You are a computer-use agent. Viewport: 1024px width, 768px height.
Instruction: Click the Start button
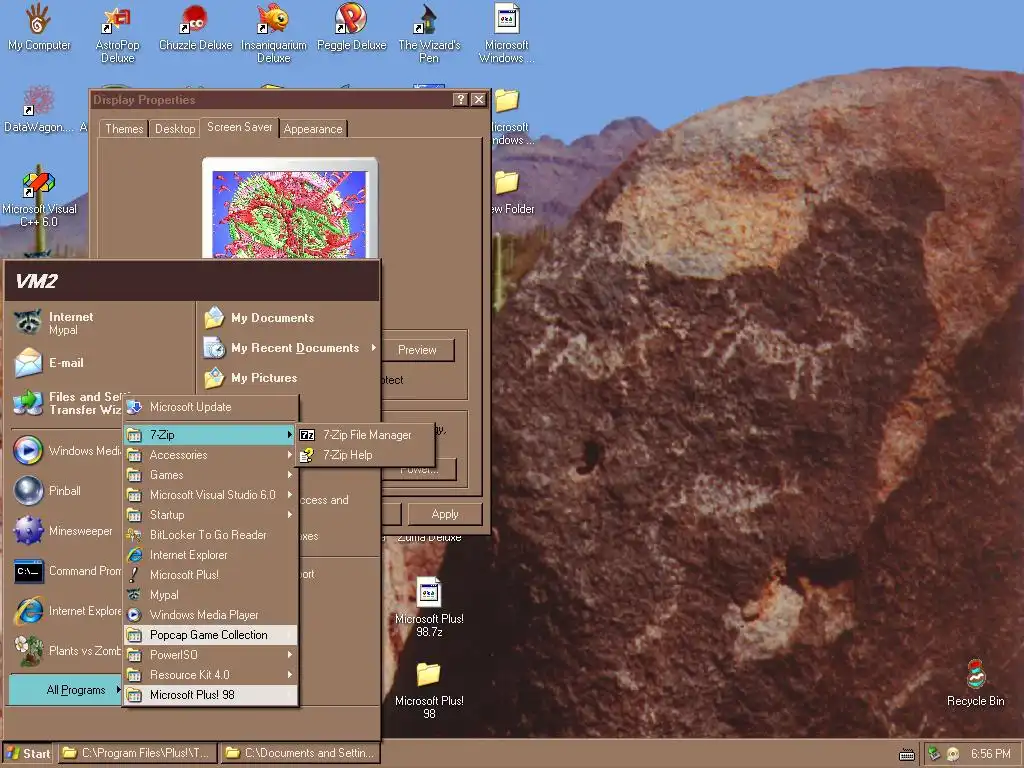pyautogui.click(x=29, y=754)
